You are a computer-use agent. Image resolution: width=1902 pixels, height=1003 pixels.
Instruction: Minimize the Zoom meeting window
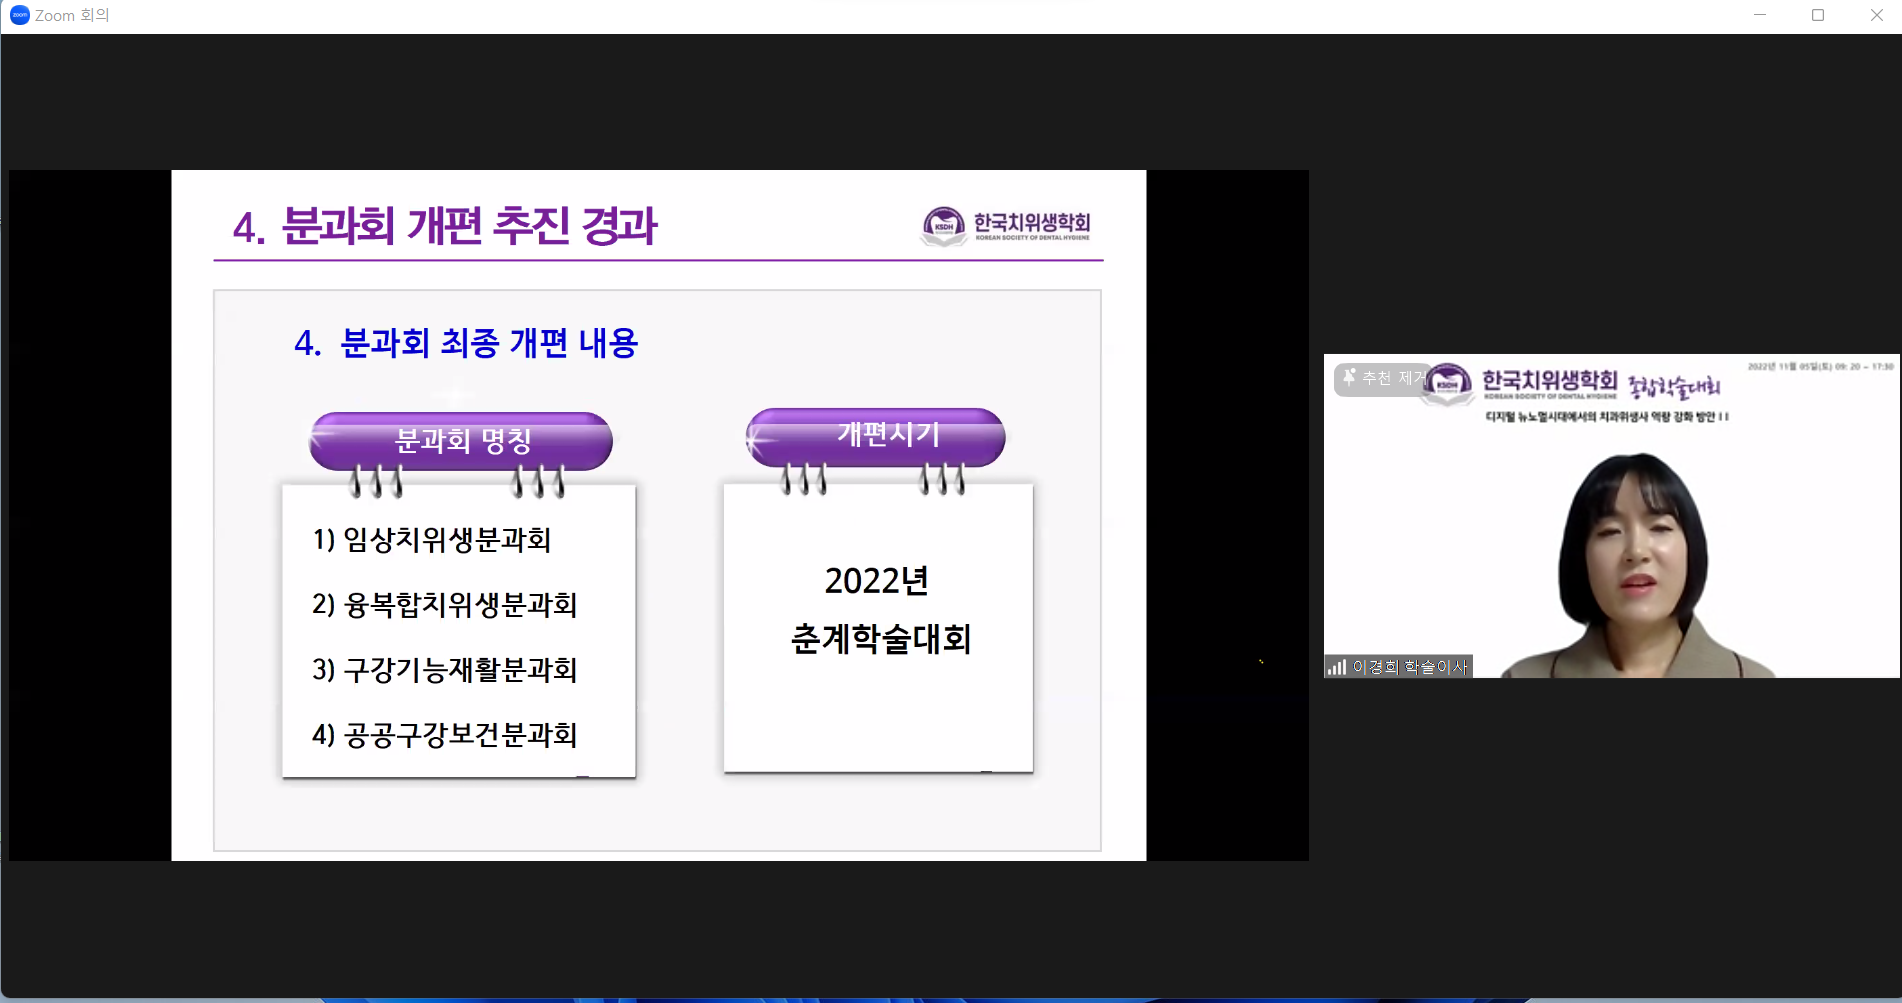pyautogui.click(x=1760, y=15)
